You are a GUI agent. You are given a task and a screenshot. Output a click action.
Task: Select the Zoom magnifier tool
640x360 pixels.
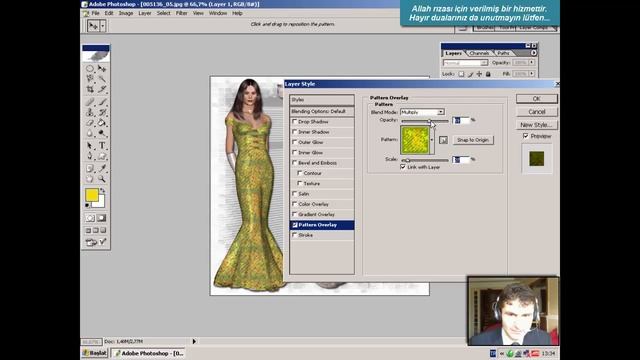point(102,179)
